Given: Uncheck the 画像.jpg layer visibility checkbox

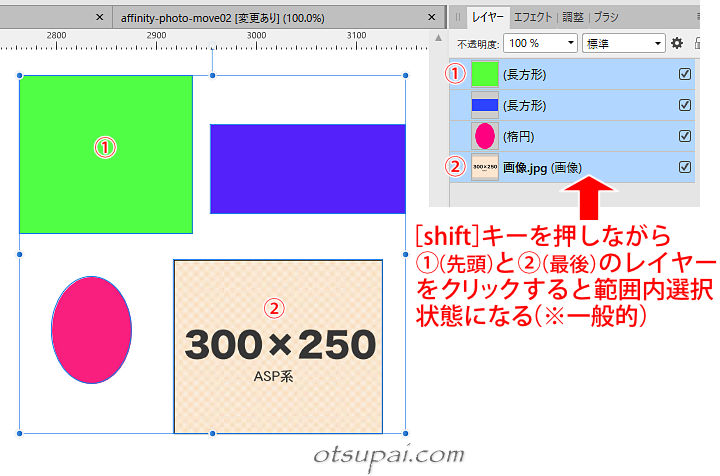Looking at the screenshot, I should (685, 167).
